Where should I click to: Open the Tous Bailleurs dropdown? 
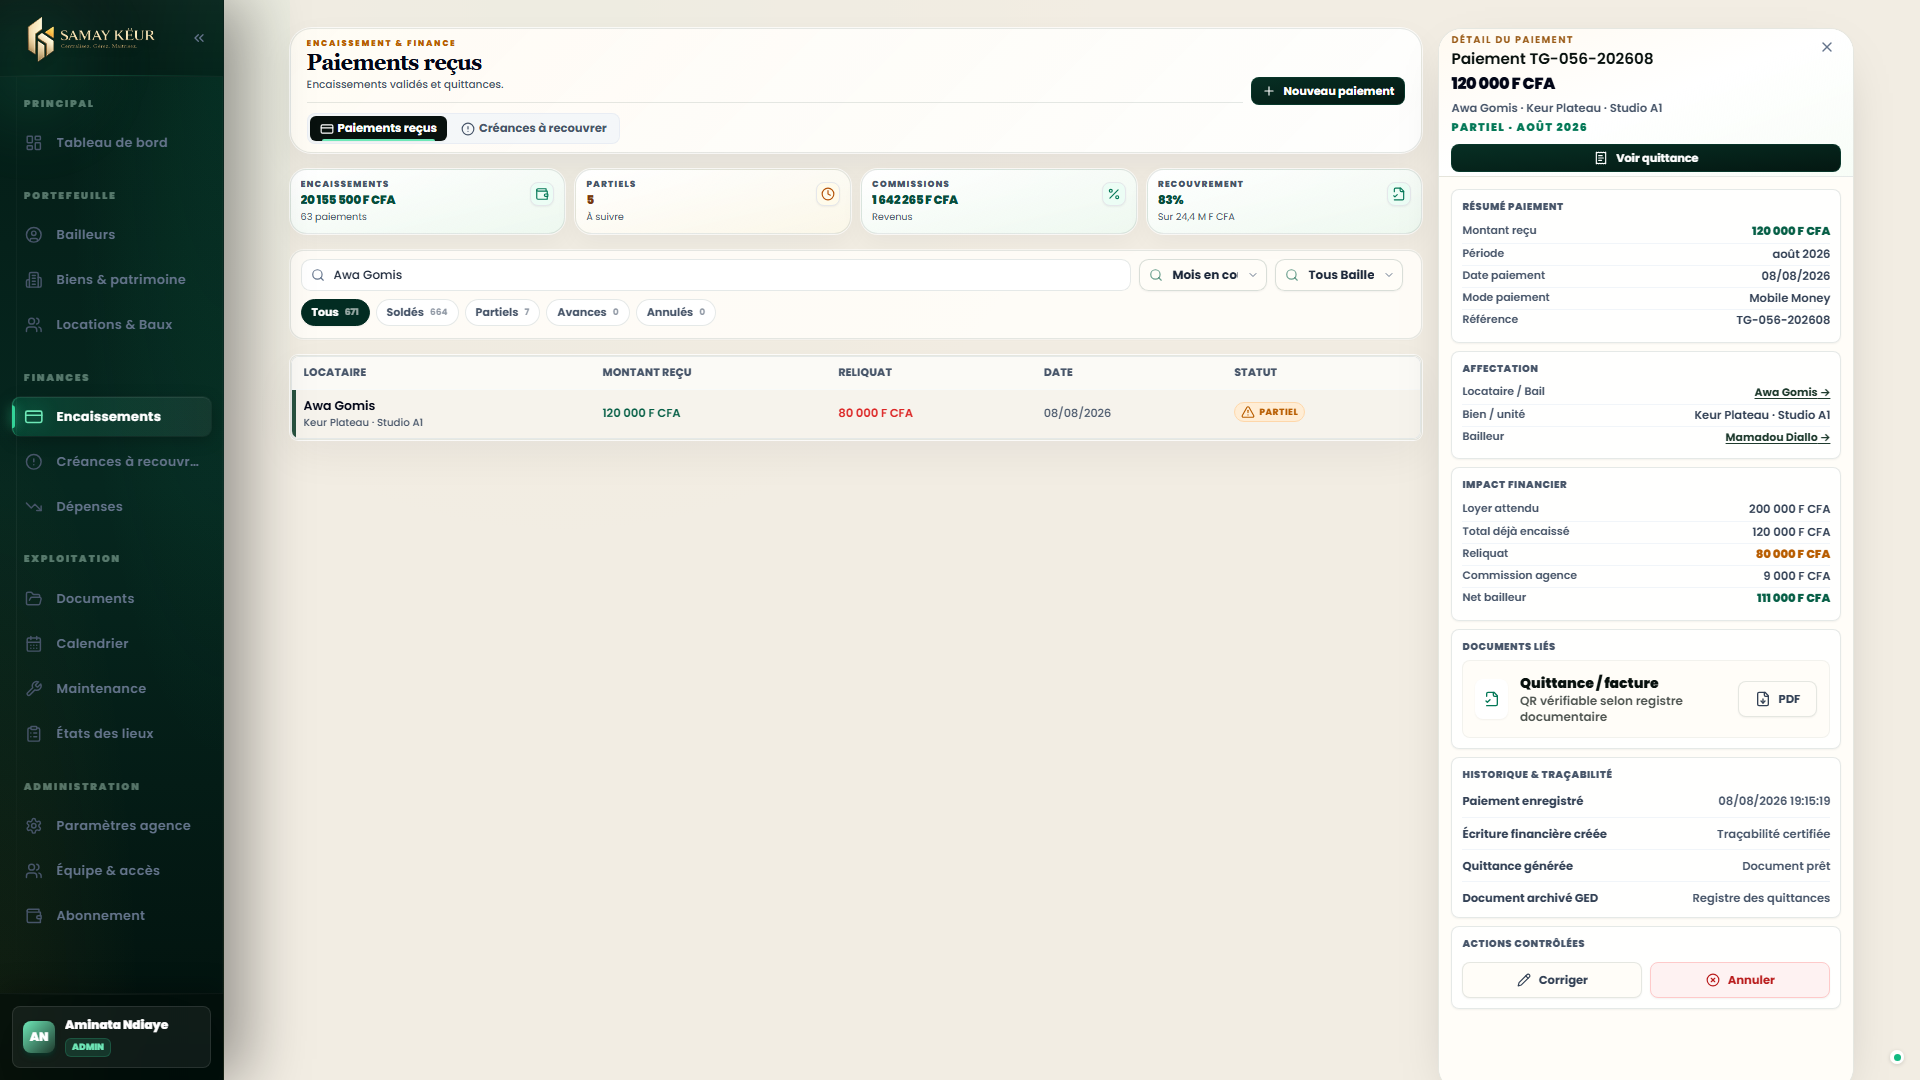(1339, 275)
